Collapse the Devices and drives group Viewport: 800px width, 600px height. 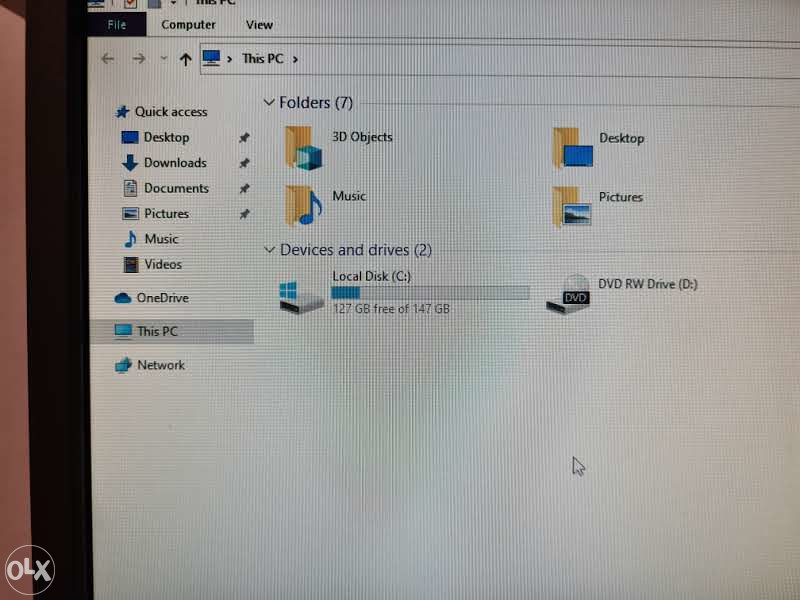[x=269, y=249]
